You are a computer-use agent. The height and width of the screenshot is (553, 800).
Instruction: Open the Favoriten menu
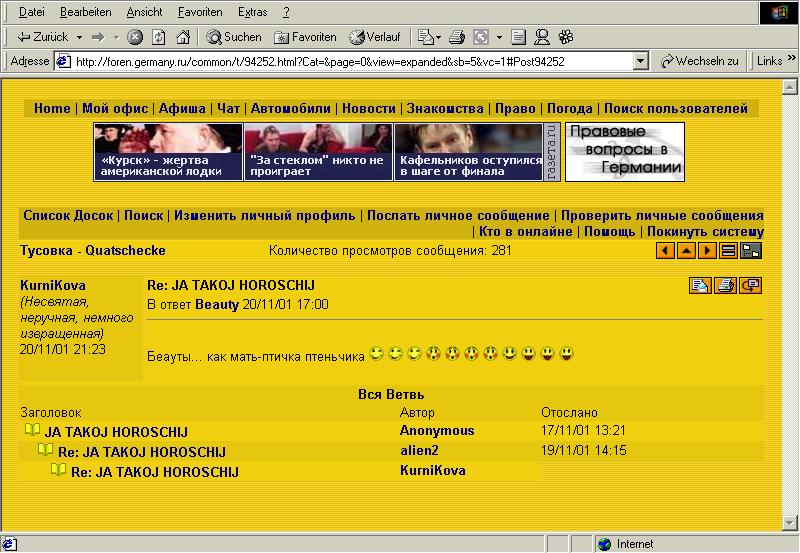[200, 12]
